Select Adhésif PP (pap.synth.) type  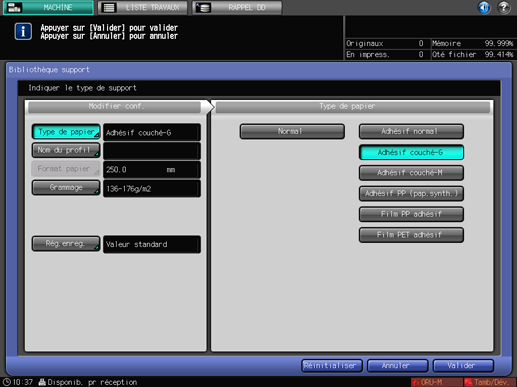pos(411,194)
